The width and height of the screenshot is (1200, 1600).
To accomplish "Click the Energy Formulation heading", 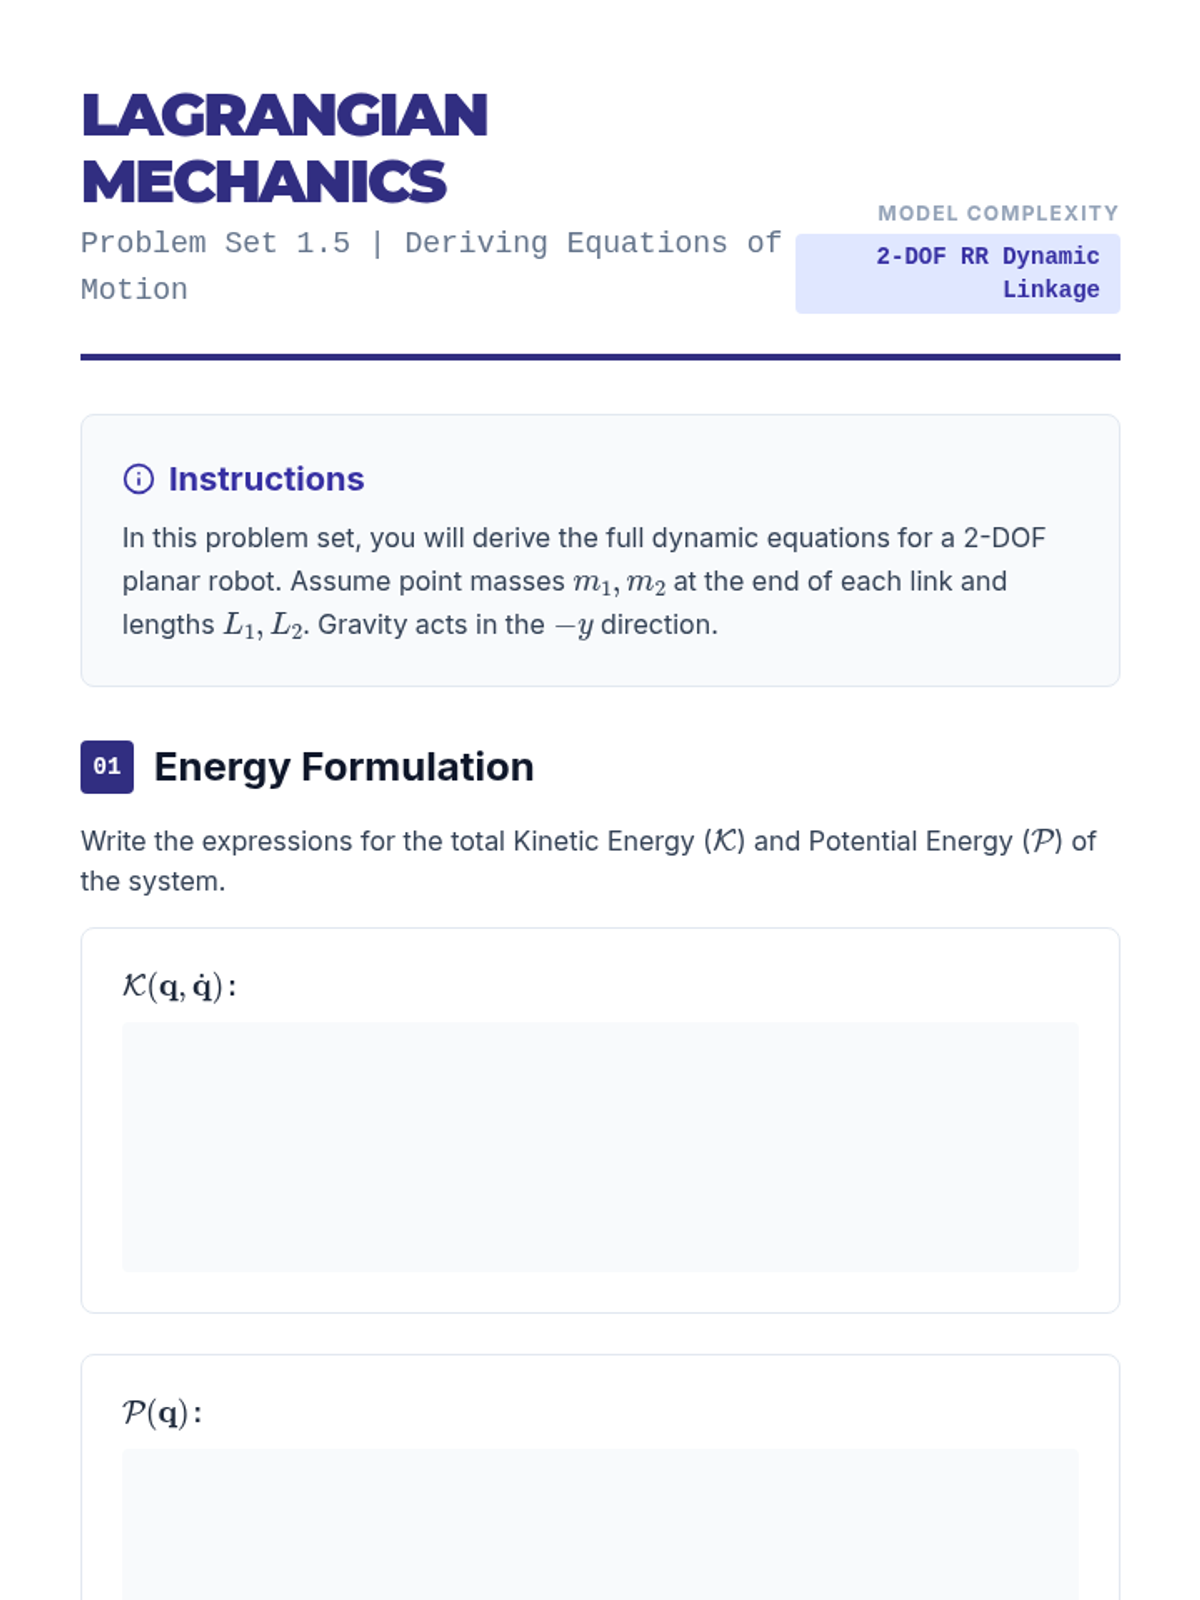I will click(344, 767).
